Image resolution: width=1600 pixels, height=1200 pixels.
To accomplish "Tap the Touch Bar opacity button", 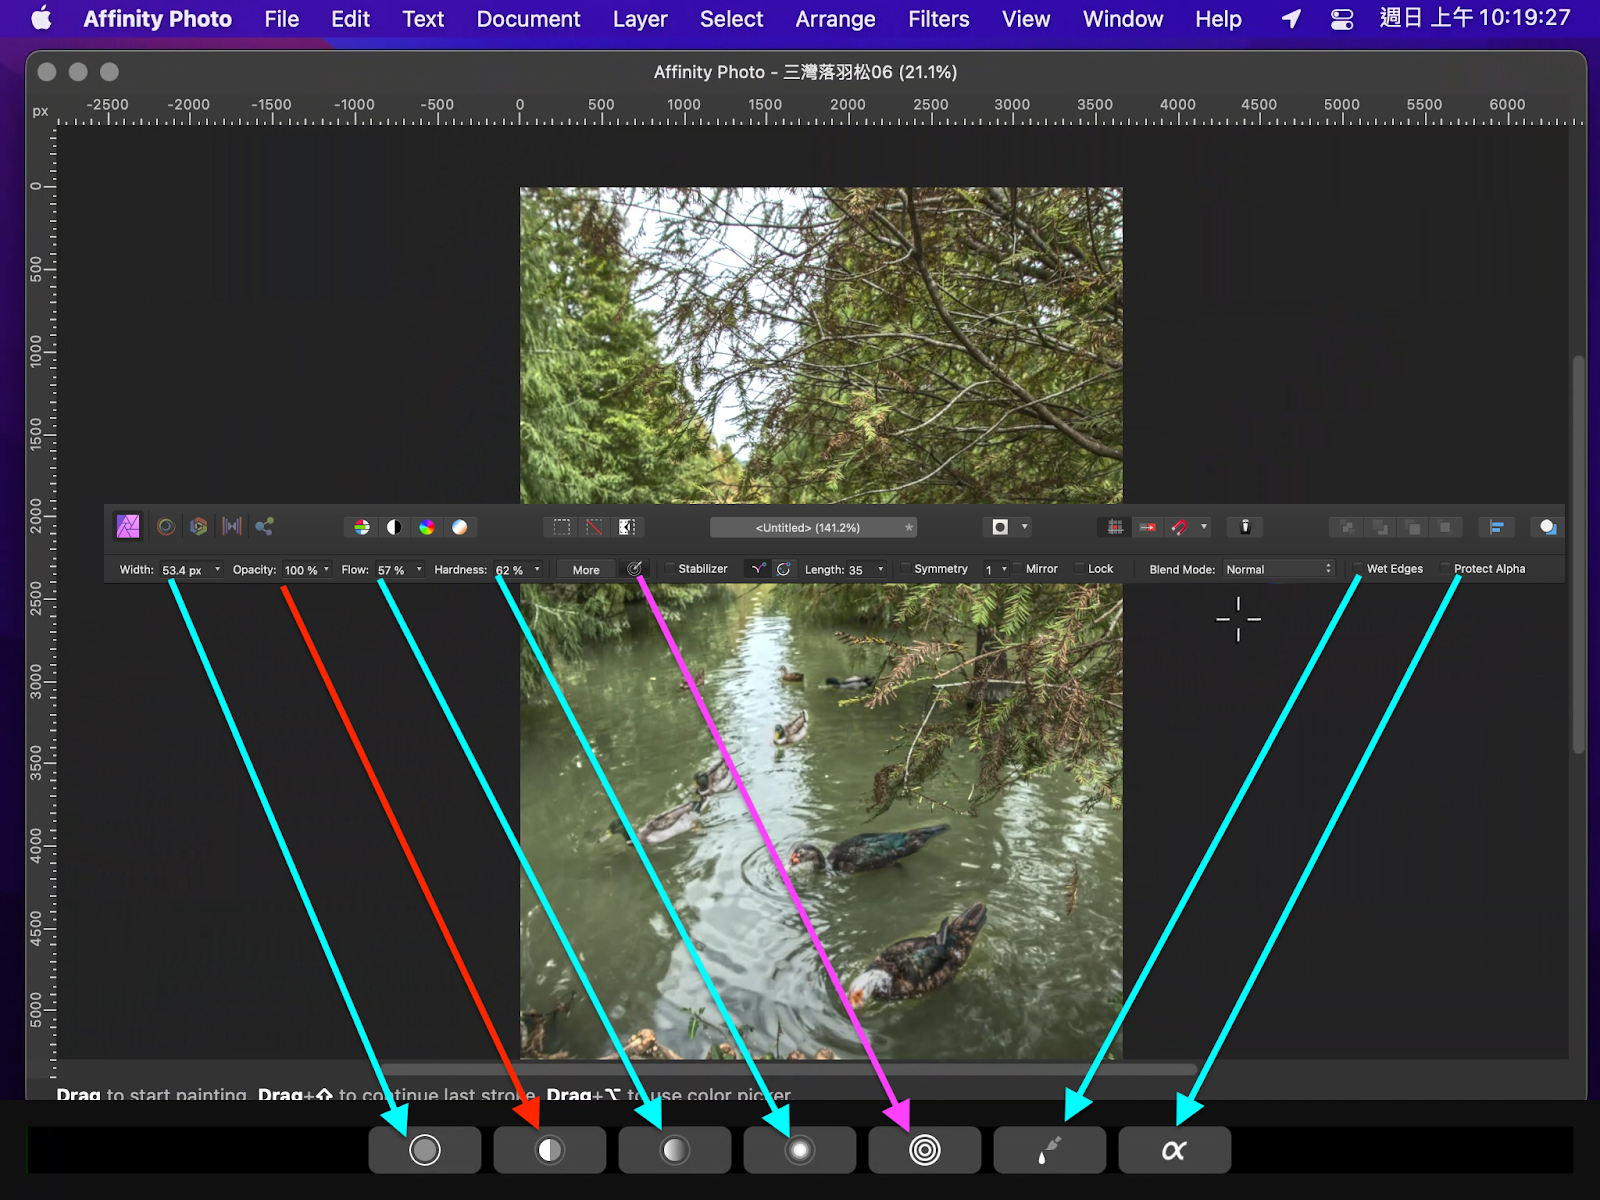I will [550, 1150].
